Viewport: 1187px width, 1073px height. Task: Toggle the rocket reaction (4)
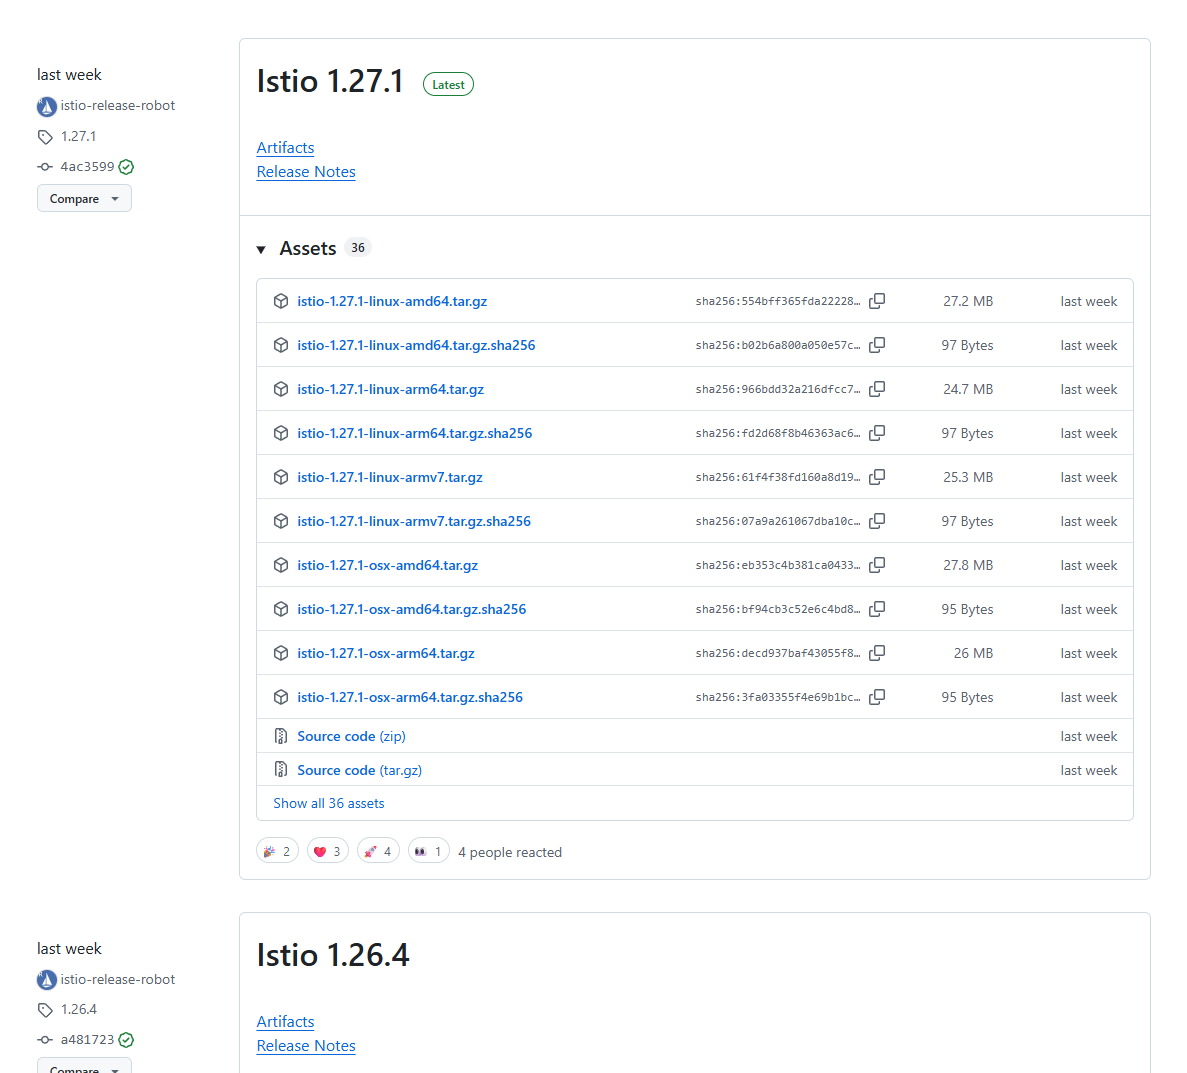(x=378, y=851)
